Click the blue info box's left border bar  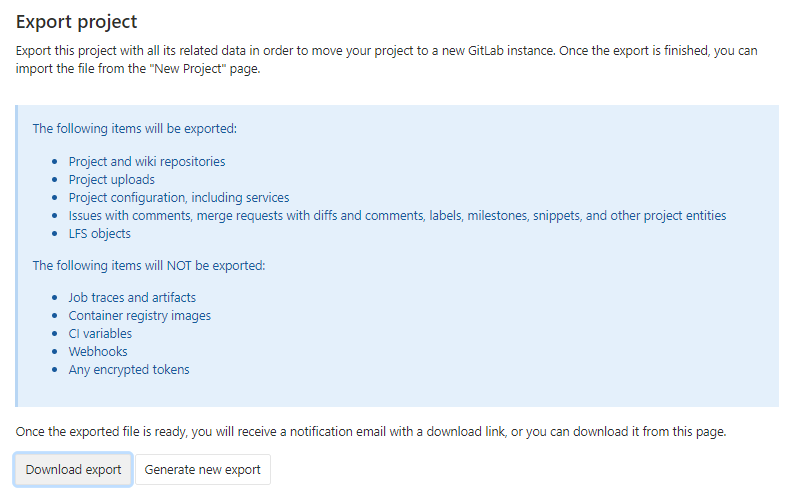[x=17, y=256]
